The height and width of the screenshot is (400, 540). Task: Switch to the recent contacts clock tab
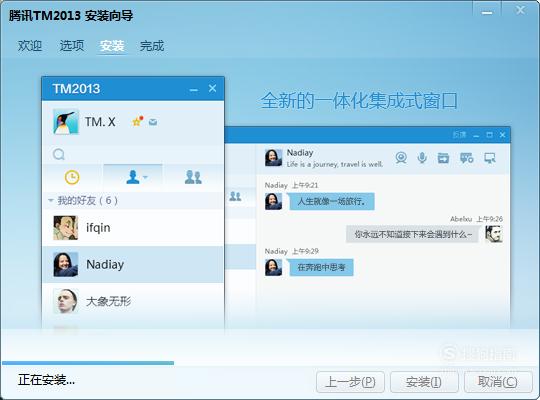tap(72, 177)
